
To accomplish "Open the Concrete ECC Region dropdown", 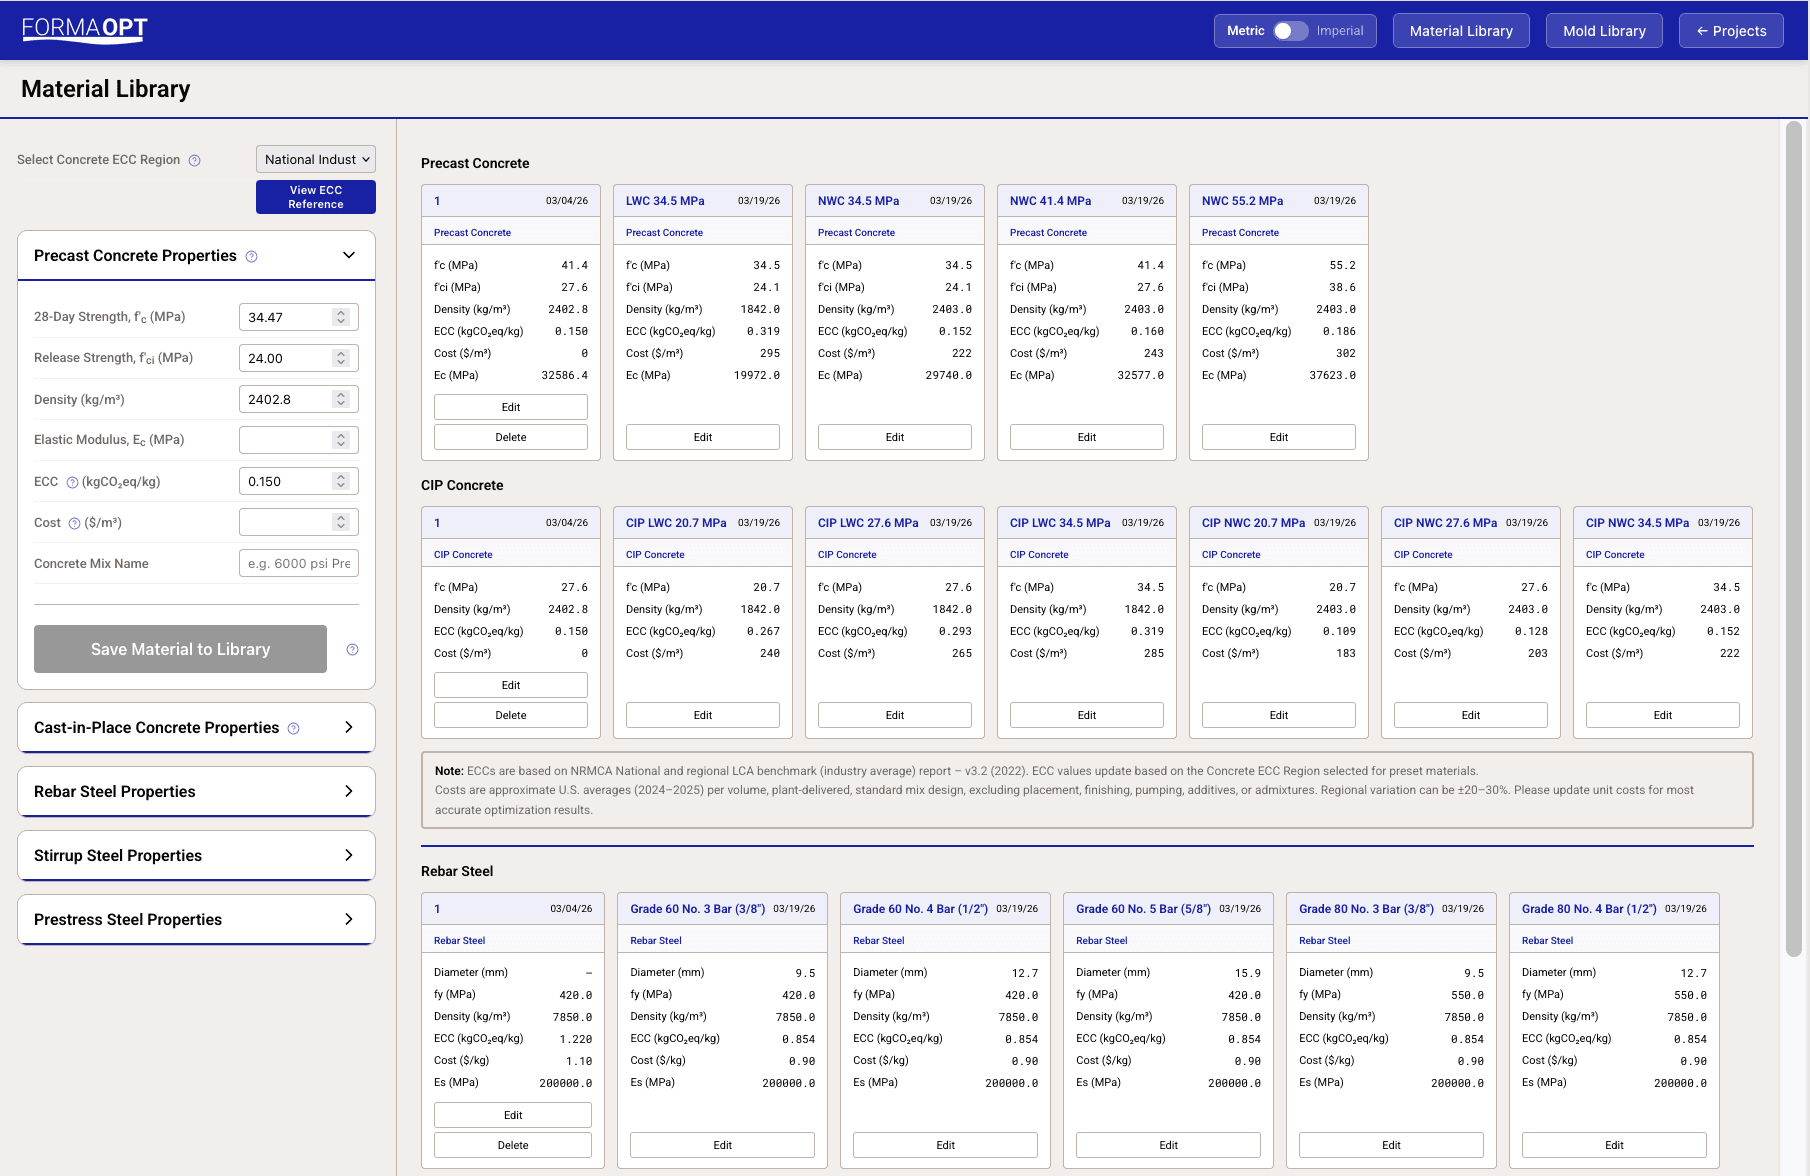I will pos(315,159).
